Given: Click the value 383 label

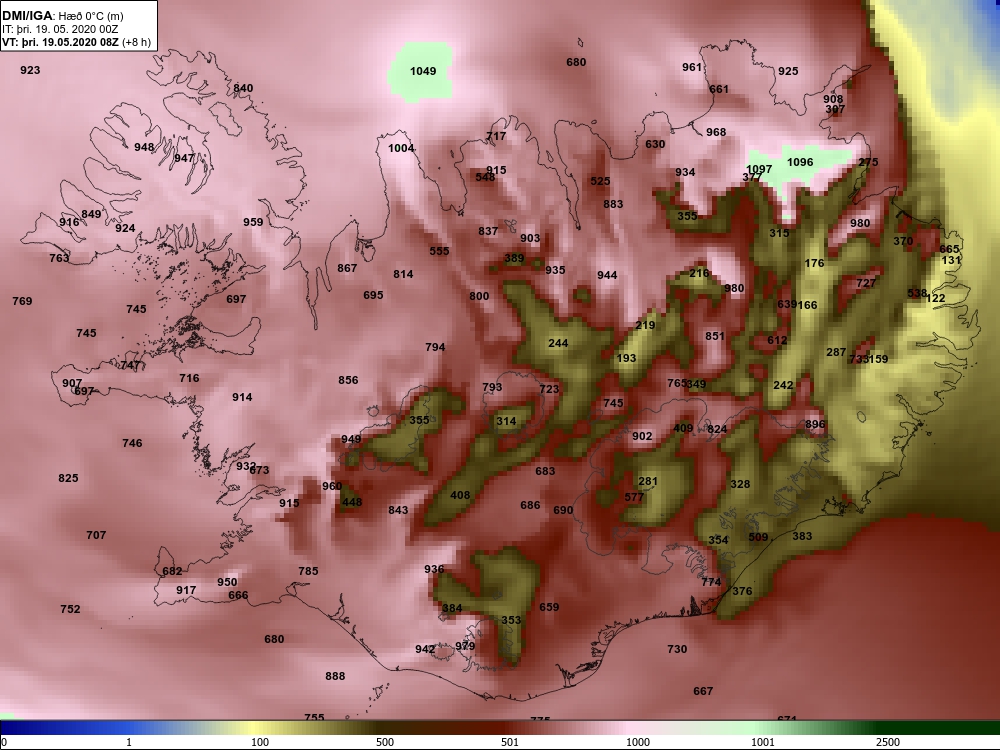Looking at the screenshot, I should pyautogui.click(x=802, y=536).
